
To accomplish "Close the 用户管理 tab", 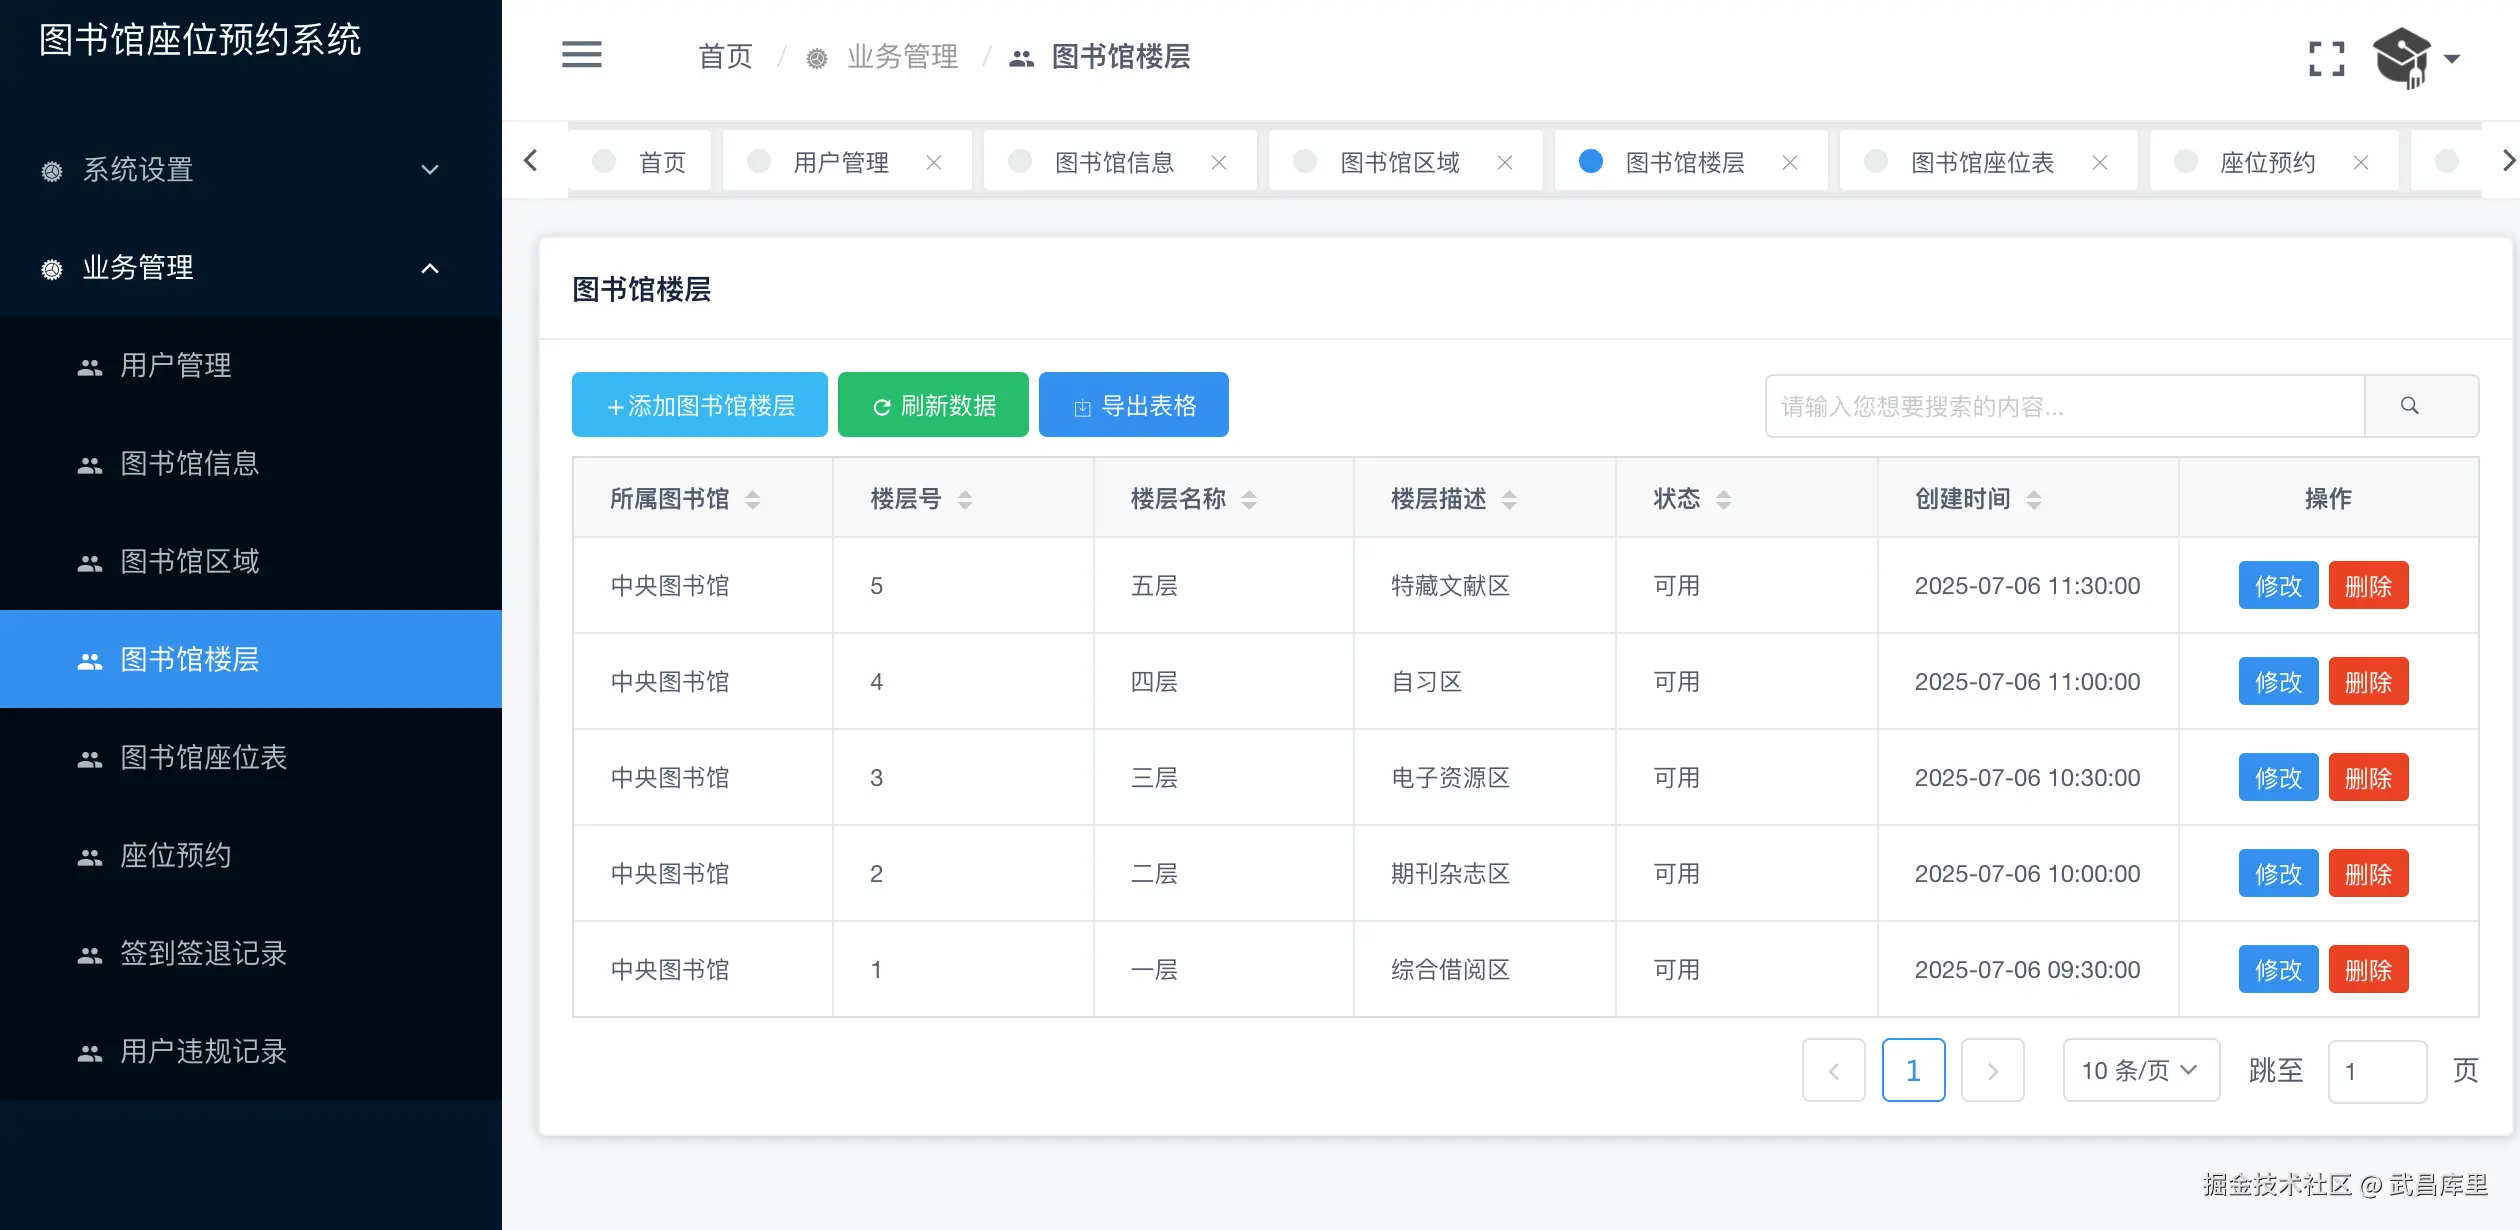I will tap(934, 163).
